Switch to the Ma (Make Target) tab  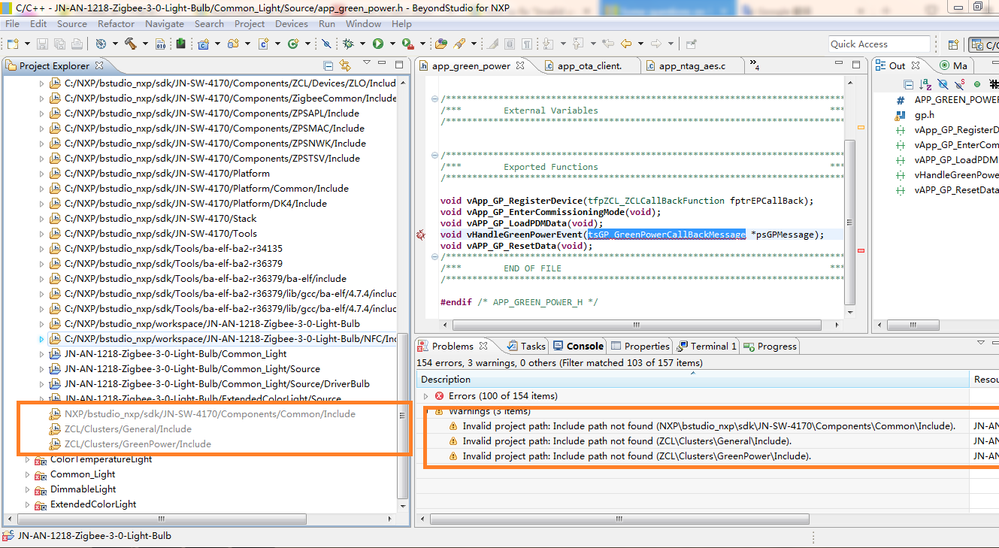coord(953,66)
